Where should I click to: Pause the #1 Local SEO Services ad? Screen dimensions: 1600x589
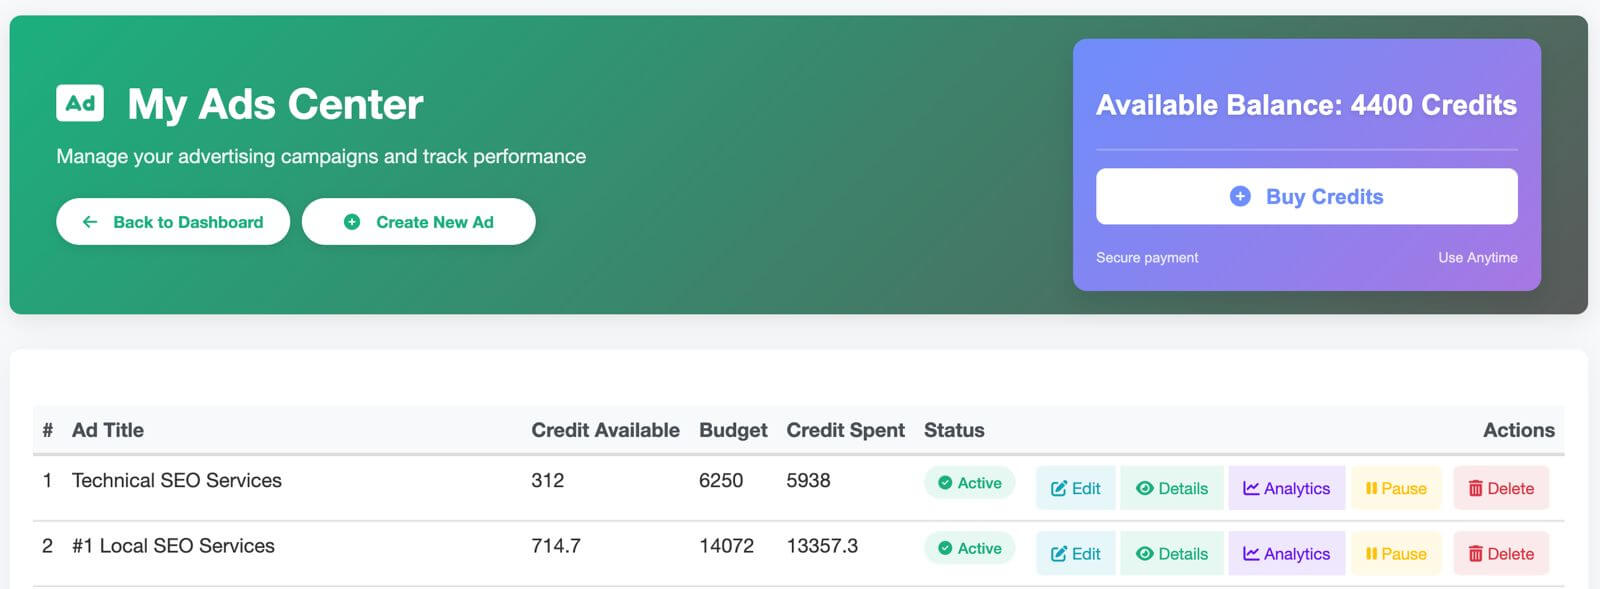tap(1396, 554)
